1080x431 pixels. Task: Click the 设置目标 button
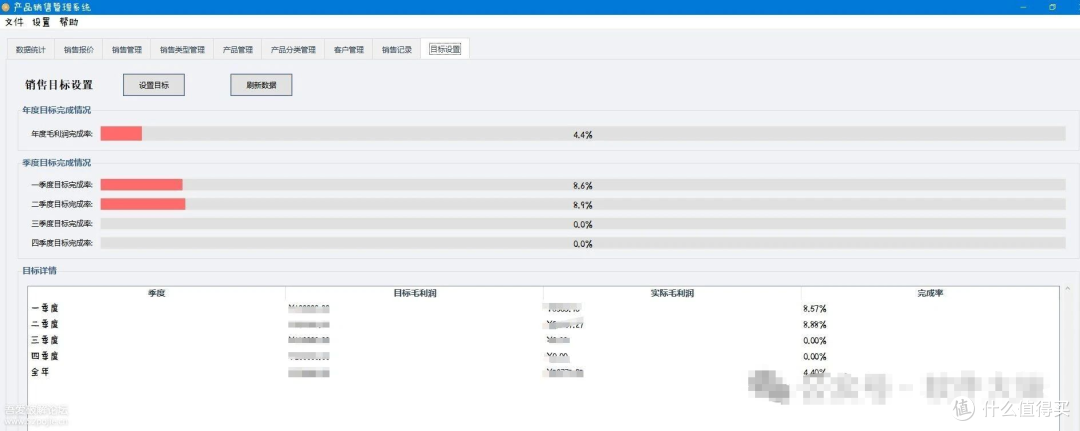154,85
